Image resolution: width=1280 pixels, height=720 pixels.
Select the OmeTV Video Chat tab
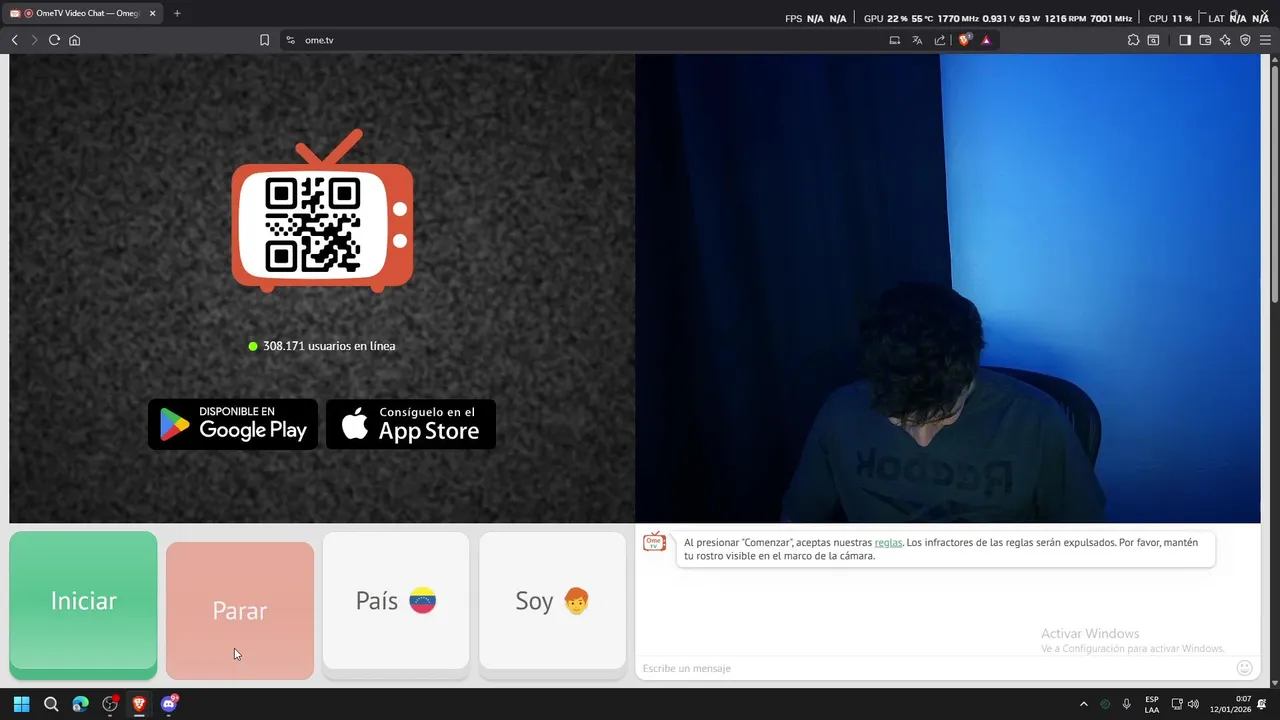(x=83, y=13)
